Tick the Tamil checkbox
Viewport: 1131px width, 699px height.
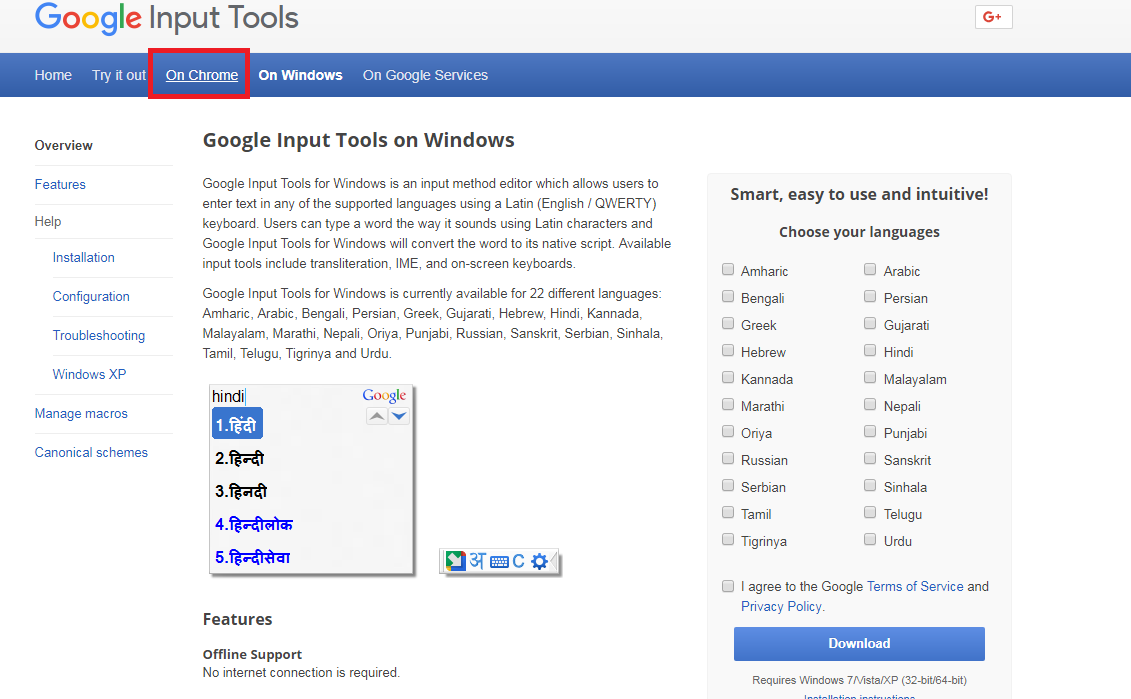[728, 513]
